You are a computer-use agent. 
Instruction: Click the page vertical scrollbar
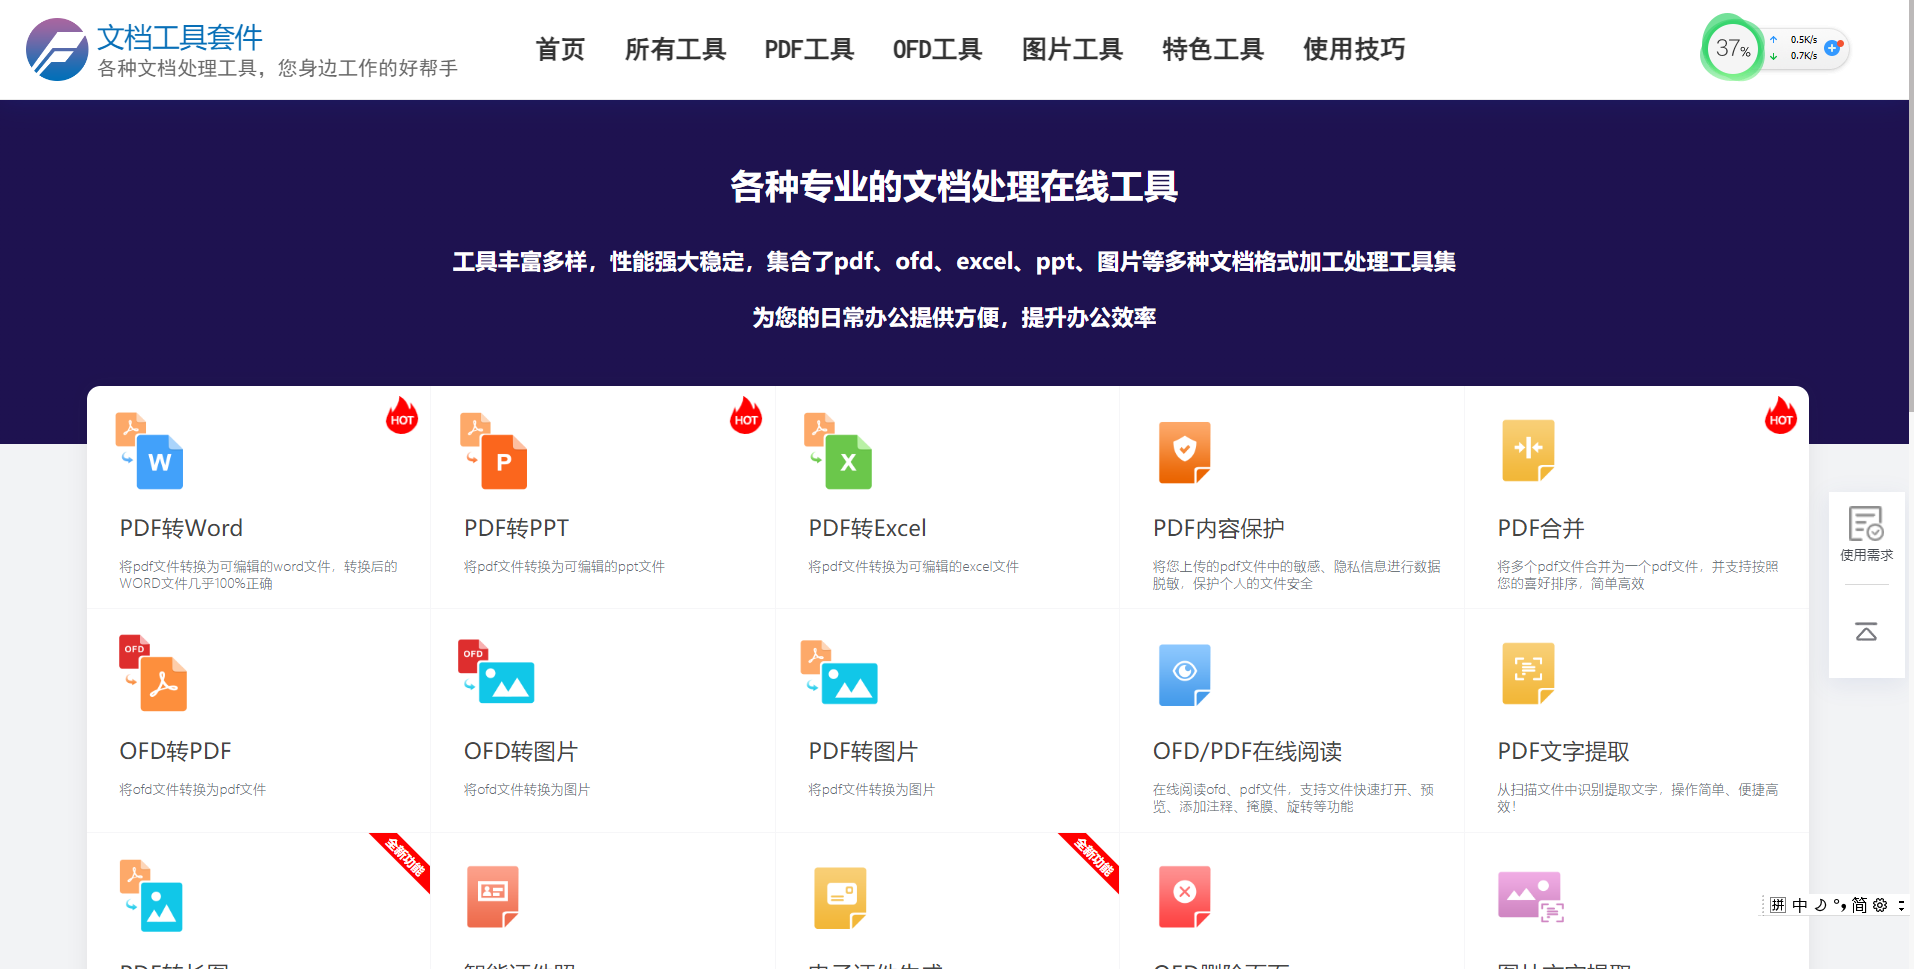tap(1911, 205)
